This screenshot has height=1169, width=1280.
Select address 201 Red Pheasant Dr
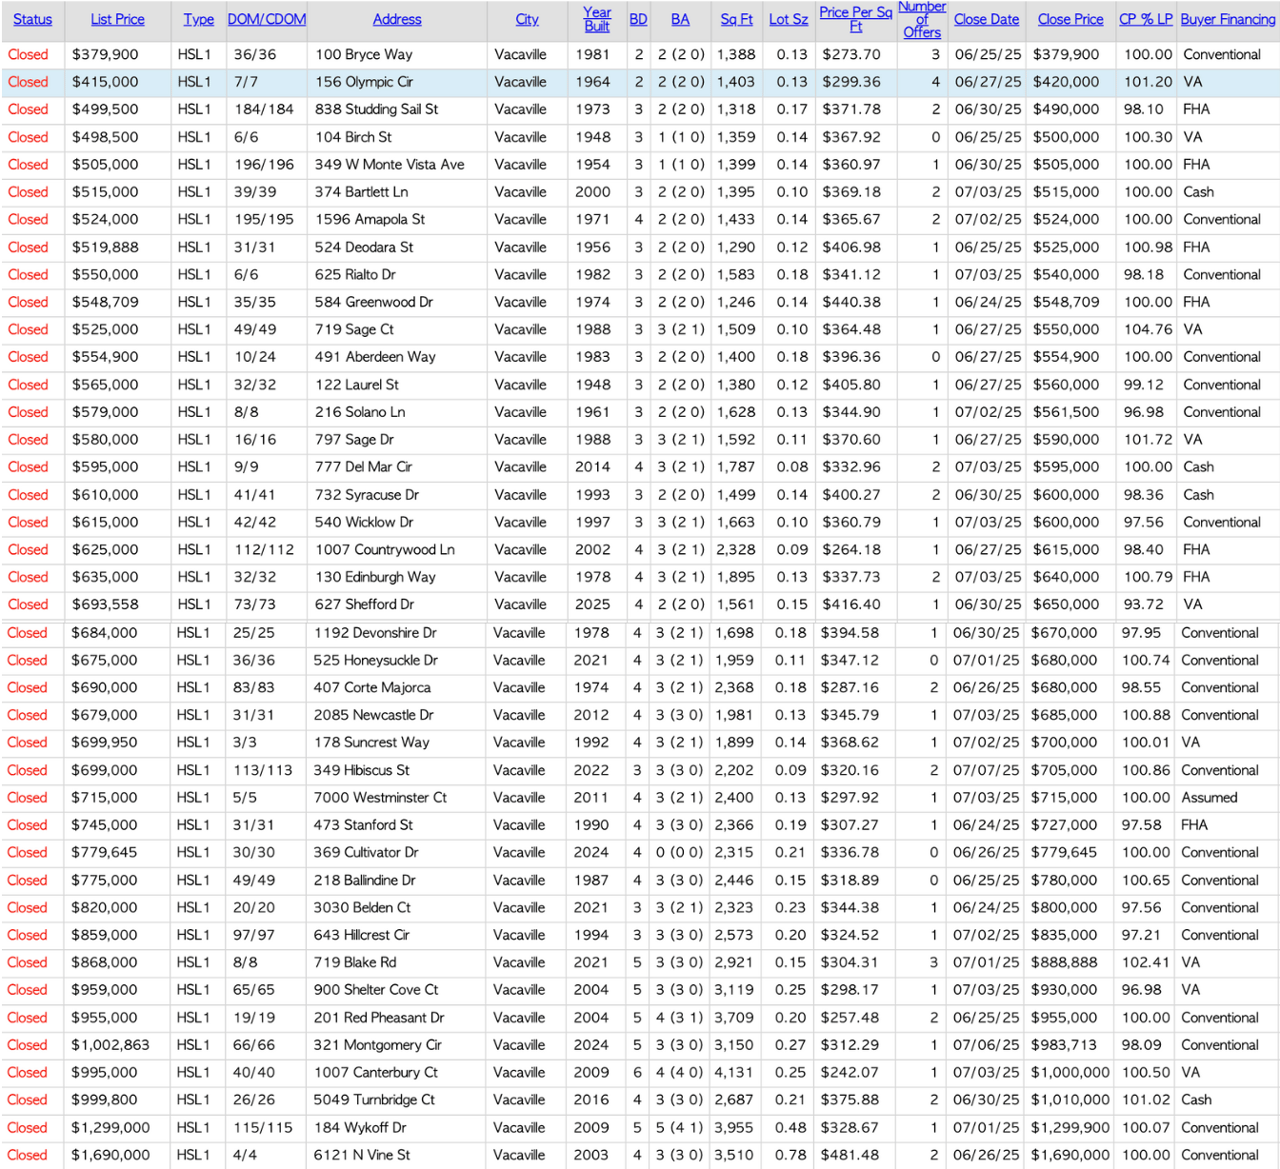coord(379,1017)
